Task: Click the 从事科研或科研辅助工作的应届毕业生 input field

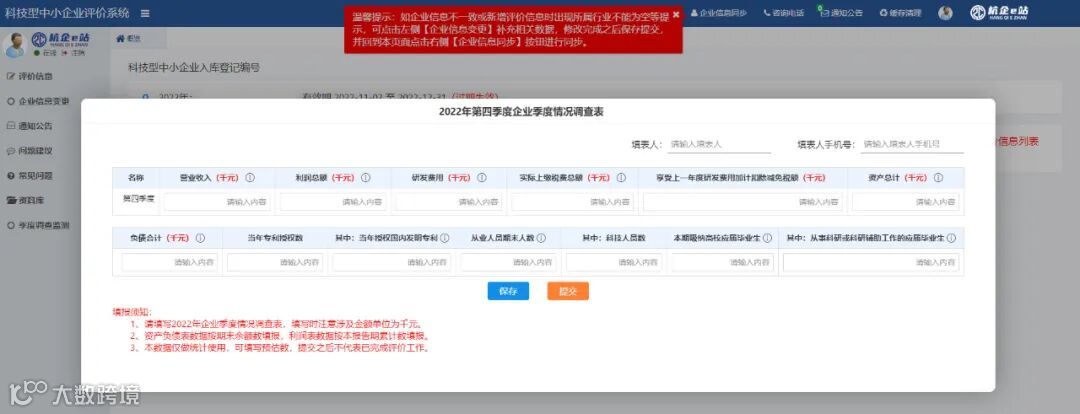Action: tap(871, 262)
